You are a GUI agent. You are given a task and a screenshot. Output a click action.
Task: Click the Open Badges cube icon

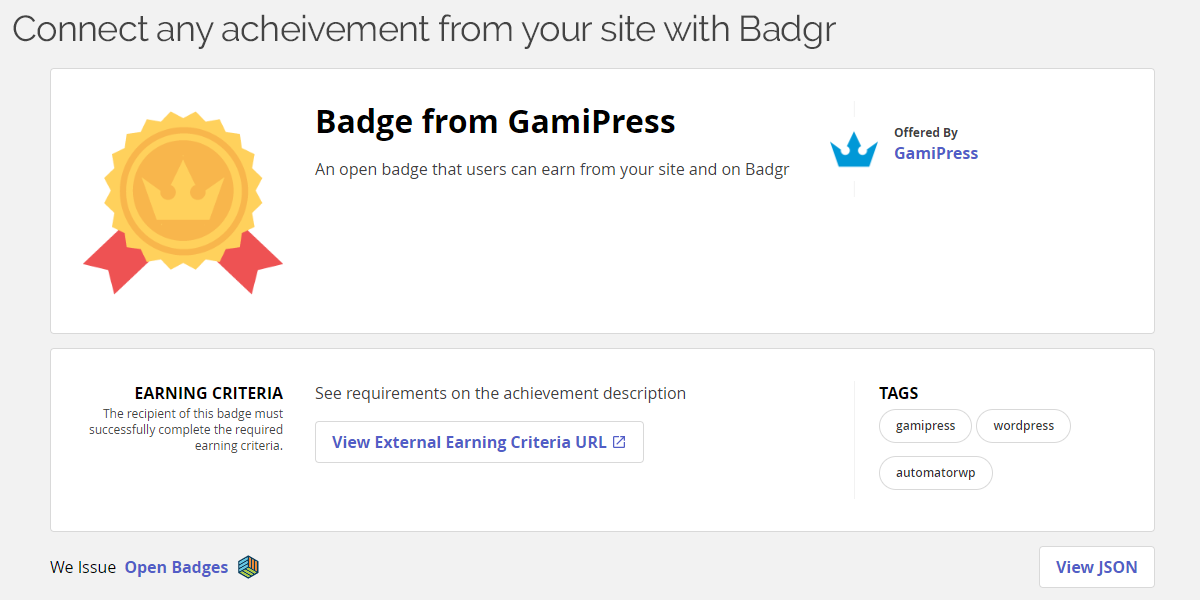point(249,568)
